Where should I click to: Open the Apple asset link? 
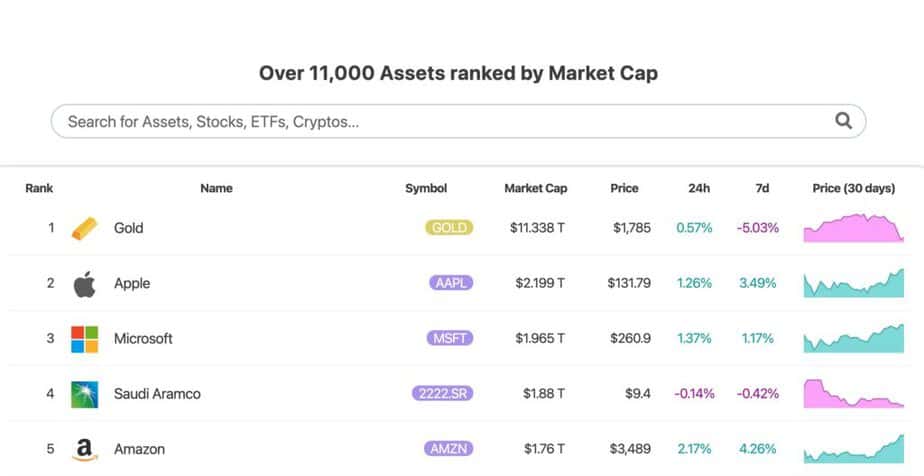[x=132, y=283]
